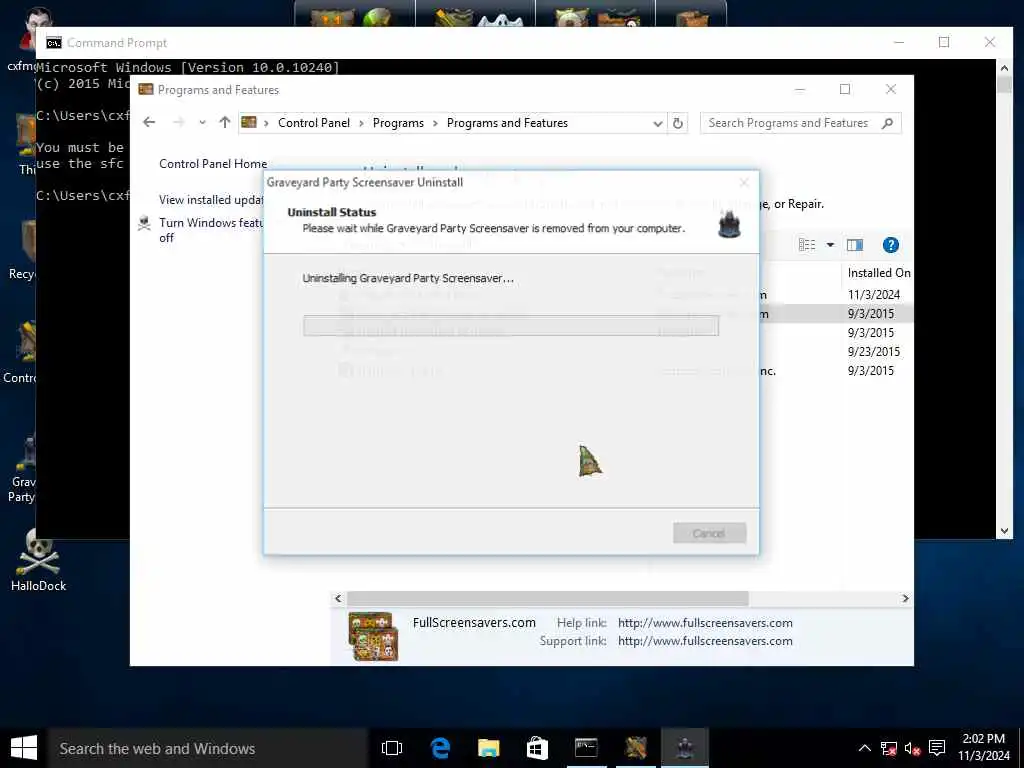Expand chevron between Programs and Programs and Features
The height and width of the screenshot is (768, 1024).
[x=435, y=123]
